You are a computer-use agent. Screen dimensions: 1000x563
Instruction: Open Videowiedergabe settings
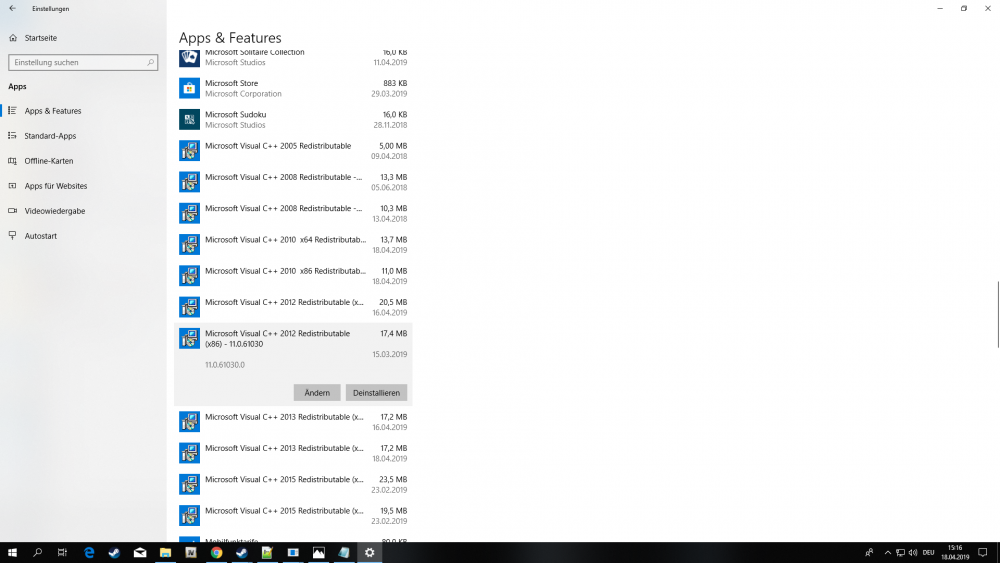coord(84,210)
